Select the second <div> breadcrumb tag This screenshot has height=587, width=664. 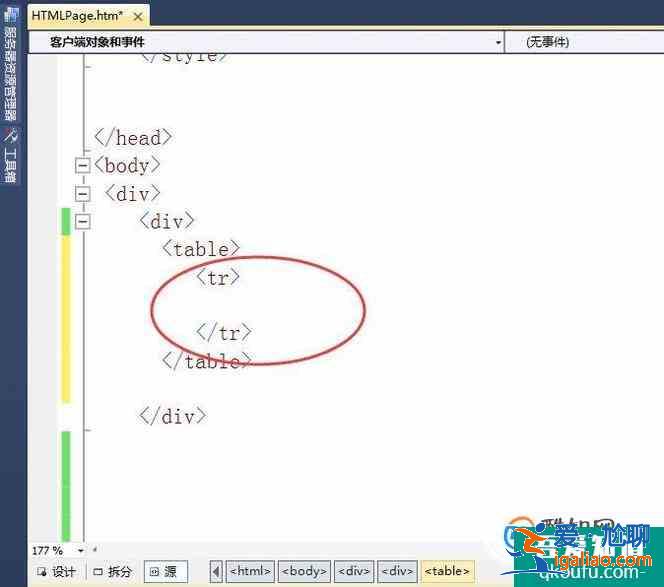398,571
